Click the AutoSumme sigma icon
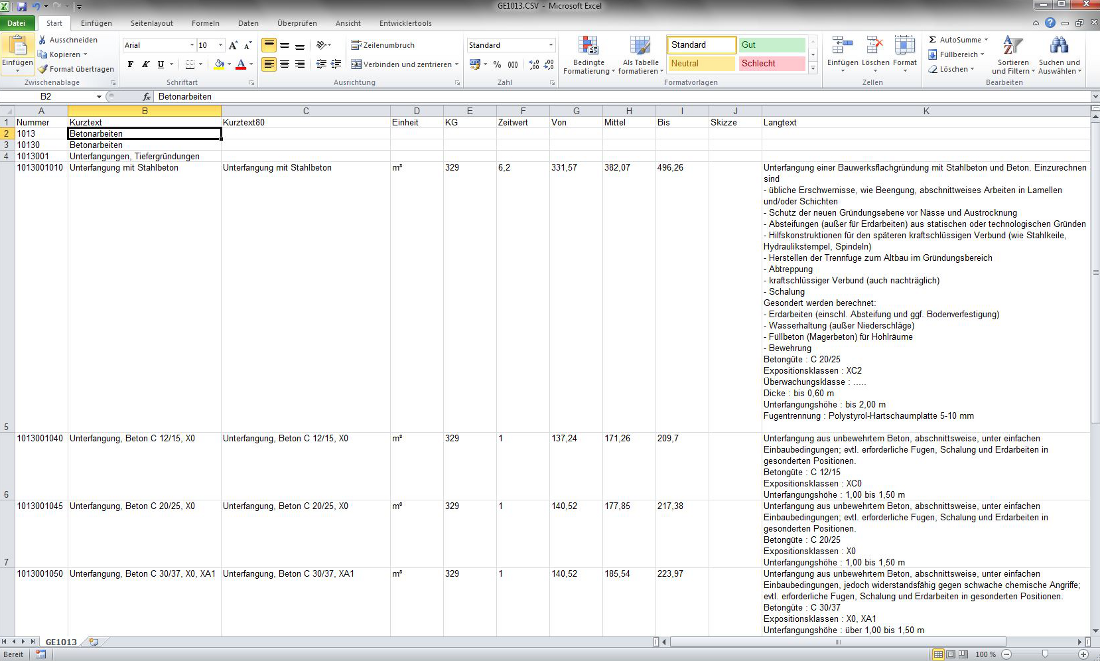This screenshot has height=661, width=1100. tap(932, 40)
